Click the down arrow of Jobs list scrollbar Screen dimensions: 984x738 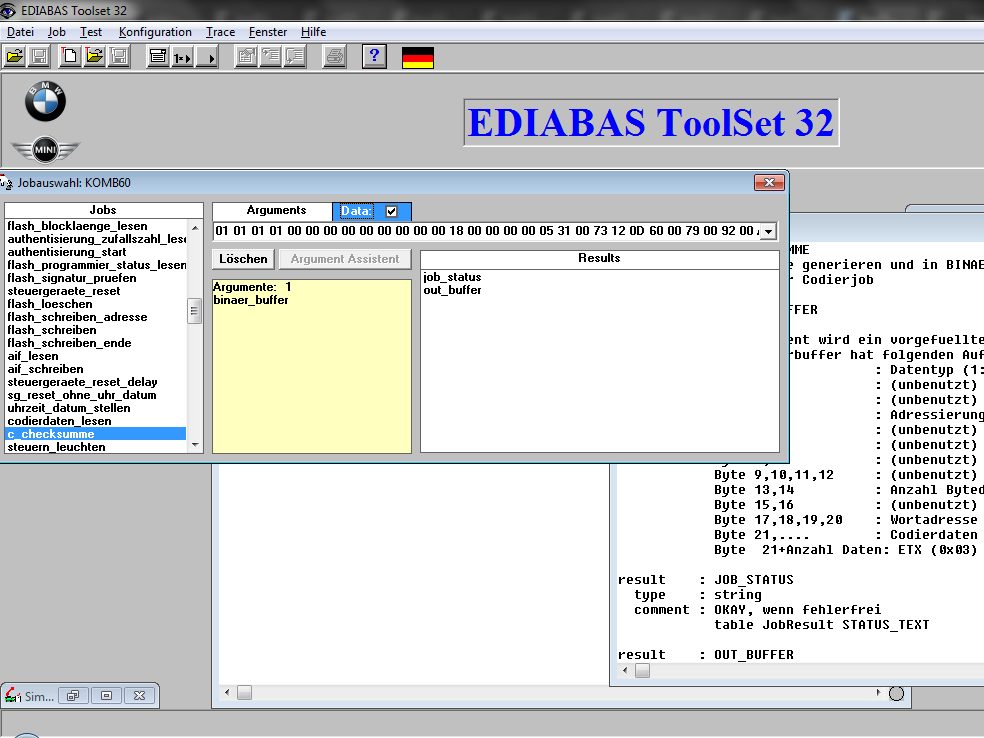[195, 445]
